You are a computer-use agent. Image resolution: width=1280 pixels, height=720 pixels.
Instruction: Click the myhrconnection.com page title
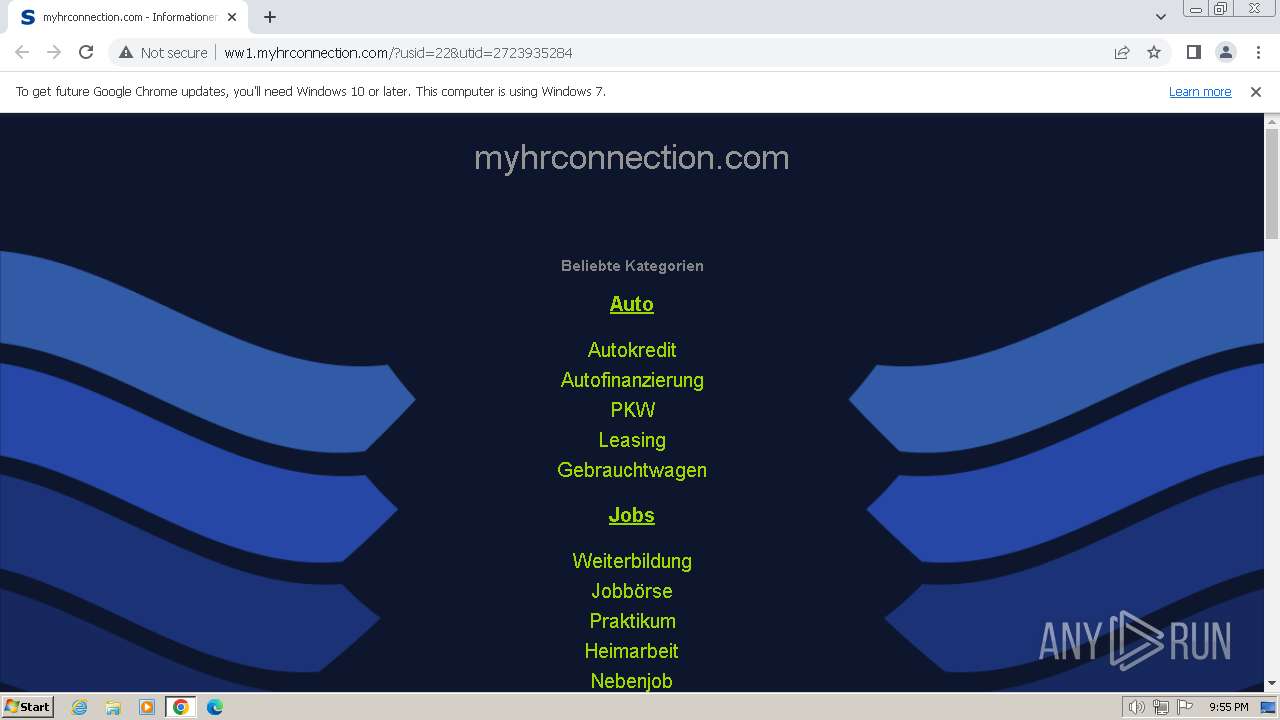coord(632,158)
